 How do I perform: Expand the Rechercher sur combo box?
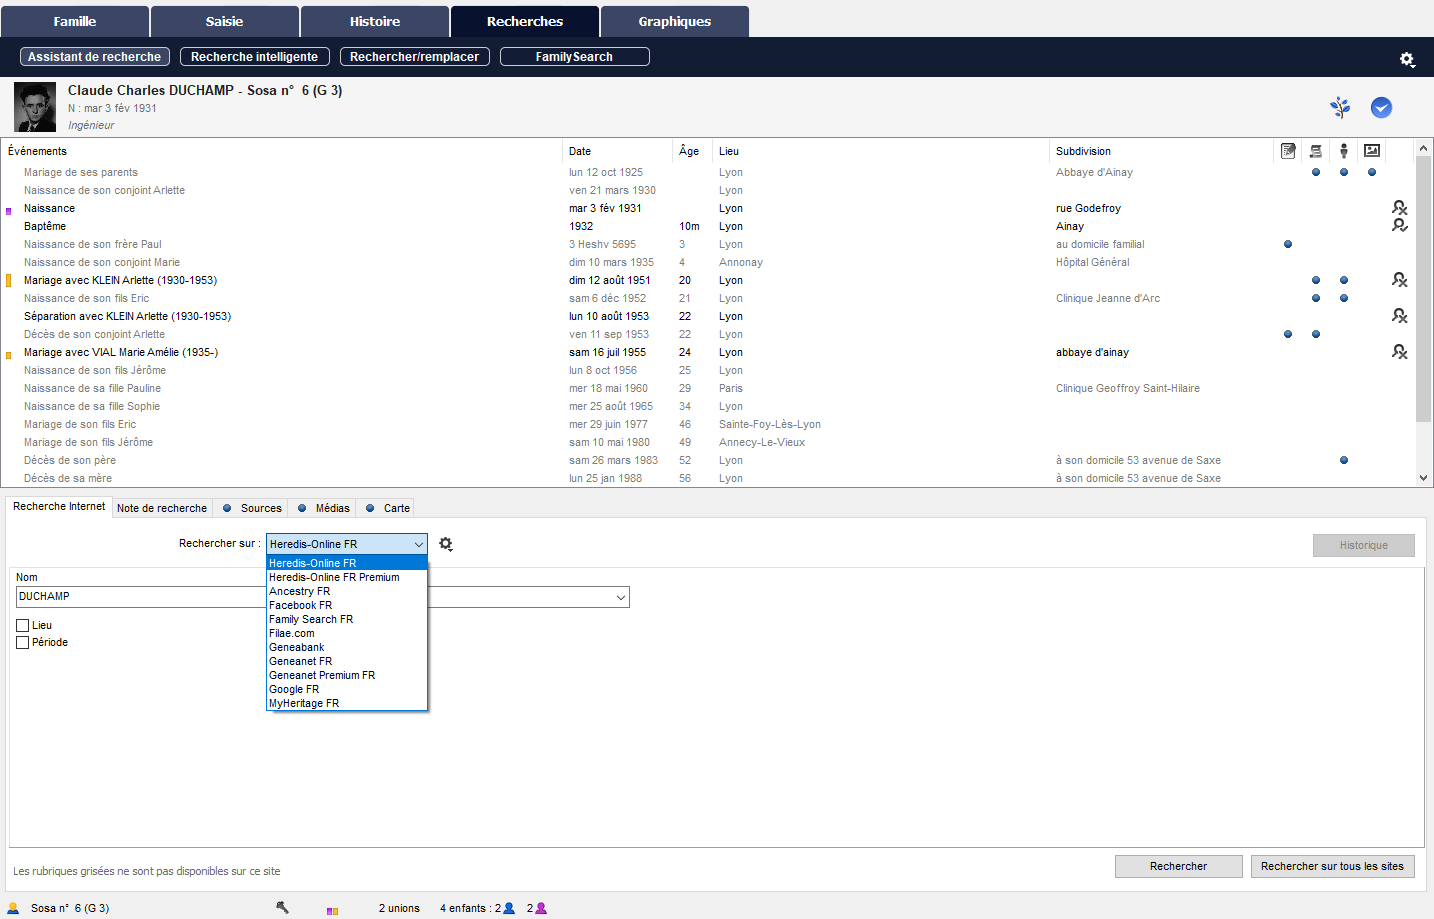point(418,544)
